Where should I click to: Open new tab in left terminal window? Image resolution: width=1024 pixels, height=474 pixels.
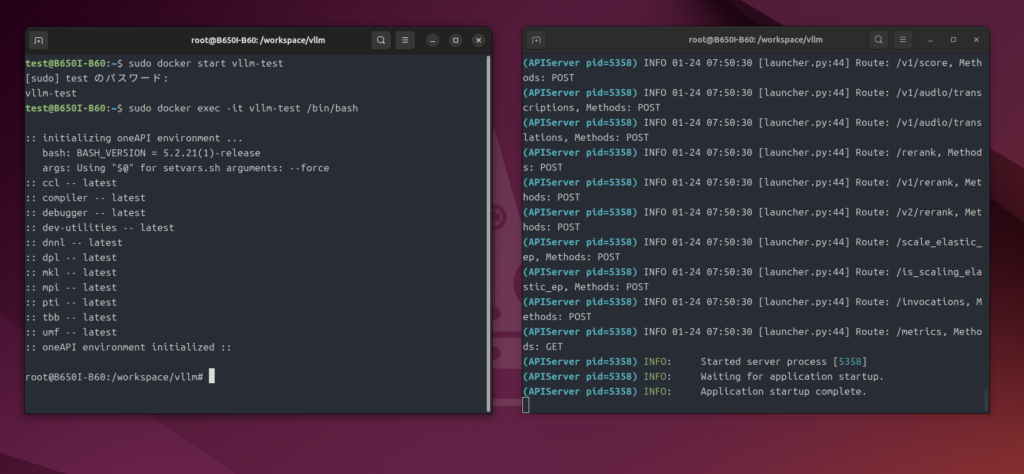click(x=39, y=40)
